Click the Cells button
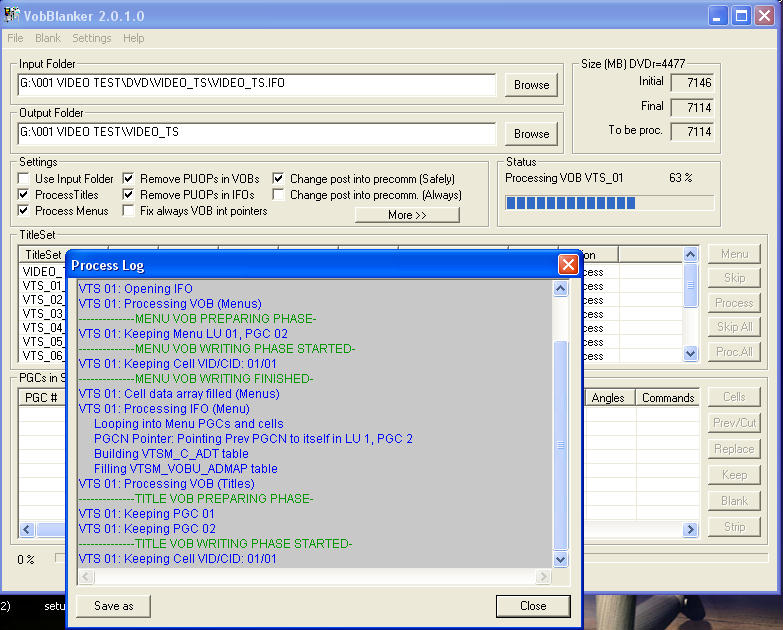Viewport: 783px width, 630px height. 734,397
